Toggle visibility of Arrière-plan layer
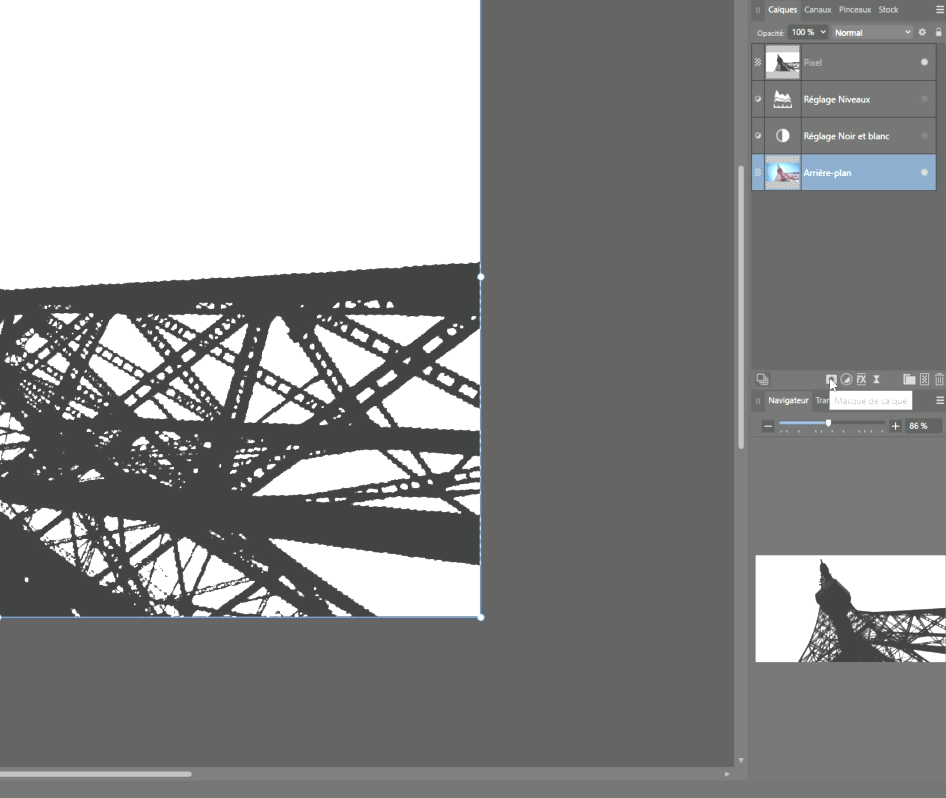The width and height of the screenshot is (946, 798). tap(924, 173)
